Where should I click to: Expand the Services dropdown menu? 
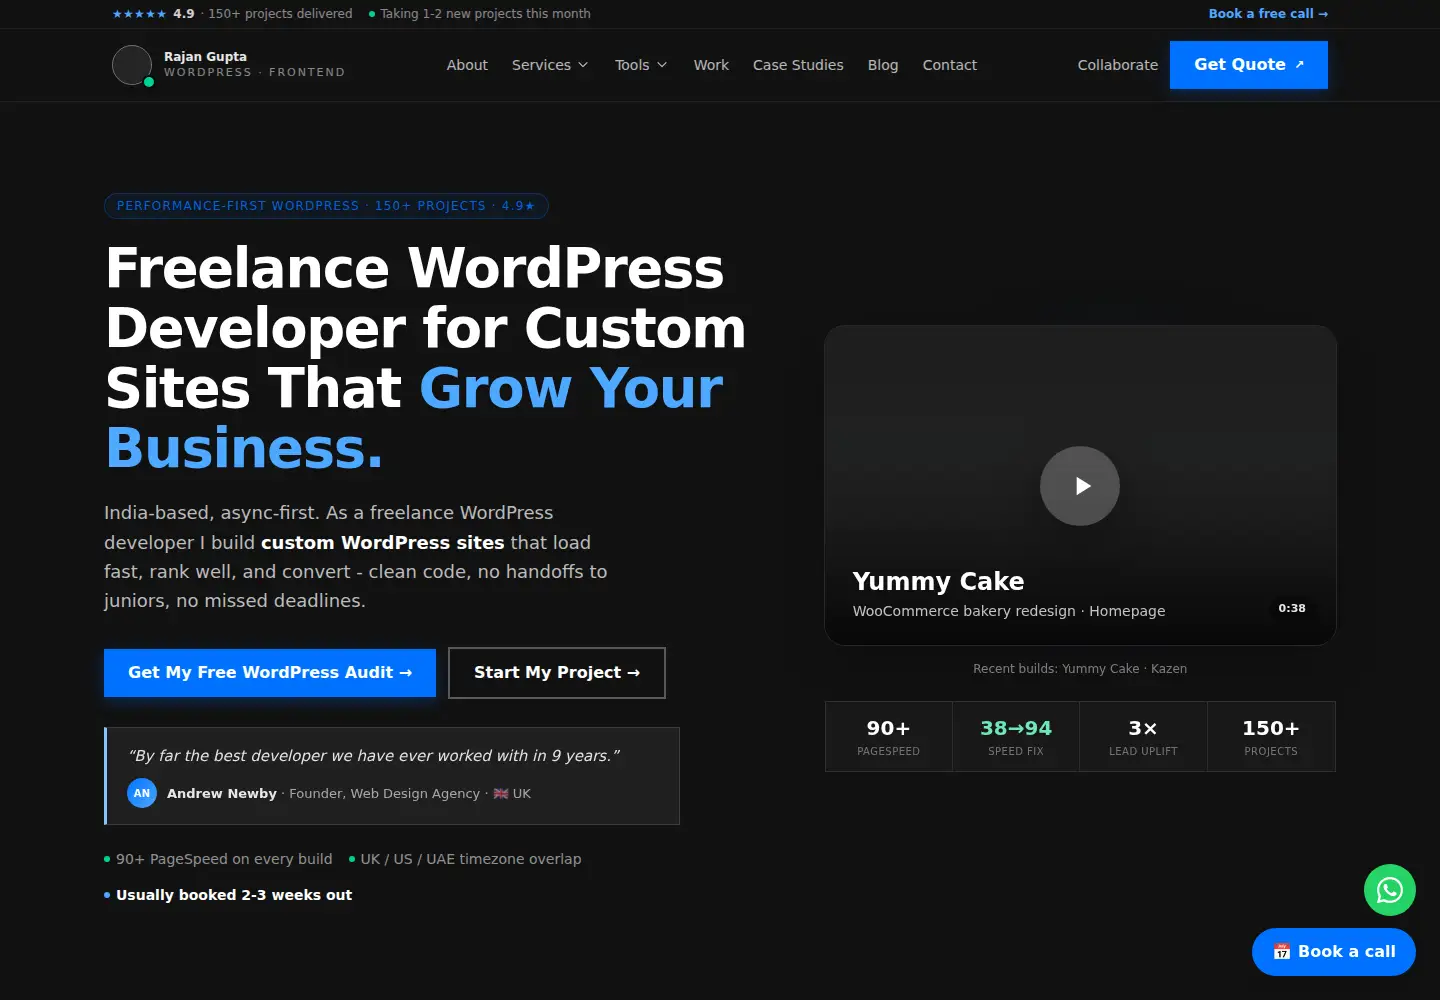(550, 65)
